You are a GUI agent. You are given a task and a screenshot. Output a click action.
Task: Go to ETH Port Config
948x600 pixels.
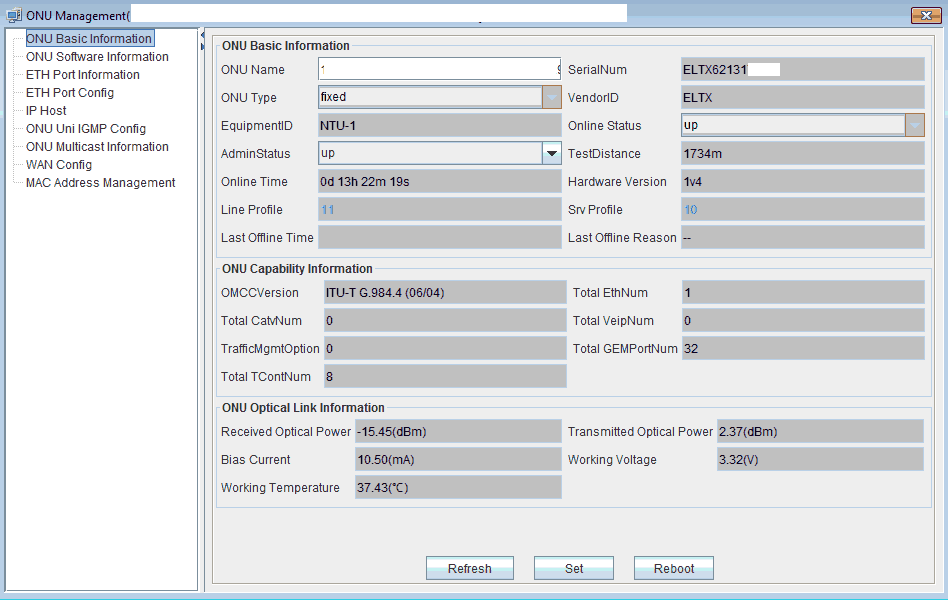[70, 93]
